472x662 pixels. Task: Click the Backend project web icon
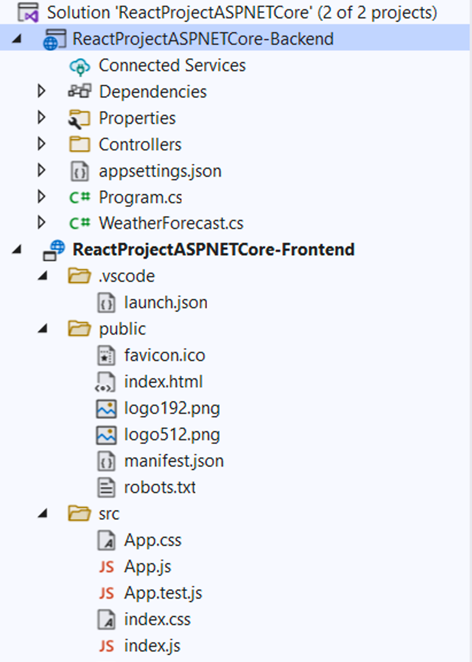tap(54, 39)
